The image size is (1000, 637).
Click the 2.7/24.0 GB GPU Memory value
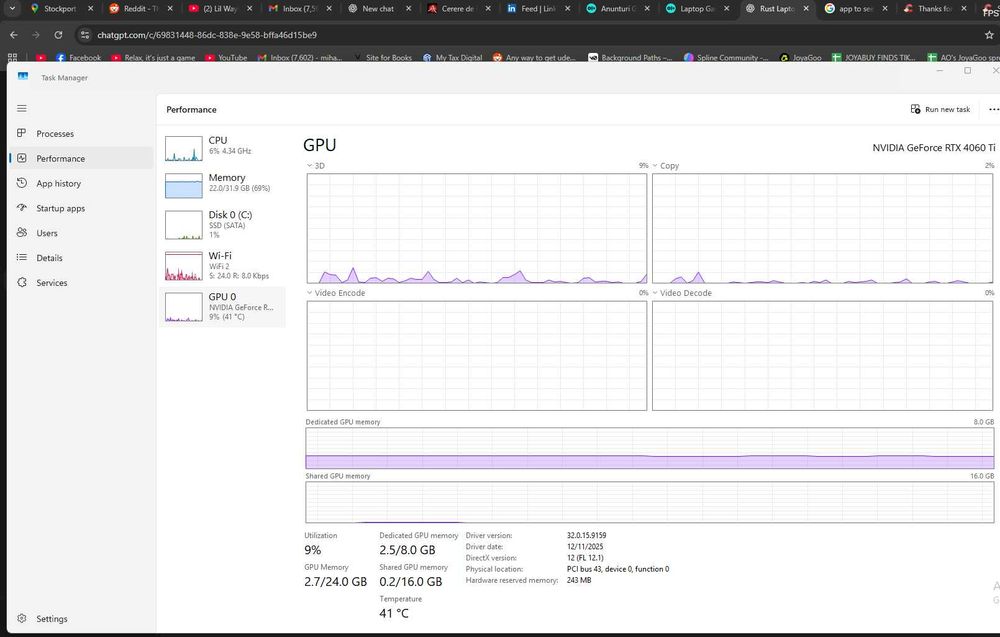point(335,582)
